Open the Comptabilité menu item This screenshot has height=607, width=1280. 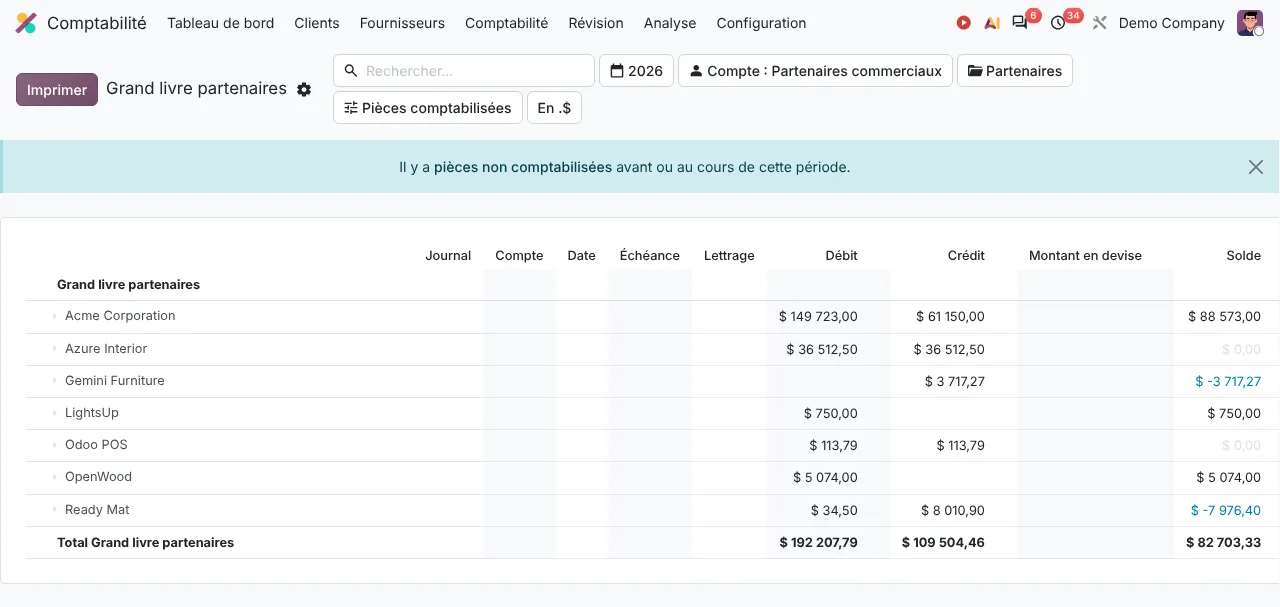(x=507, y=23)
